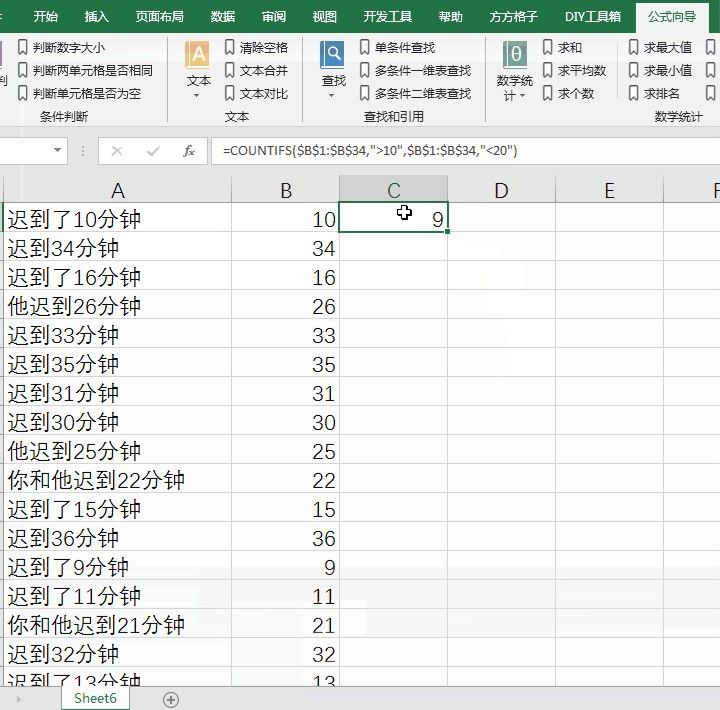
Task: Select cell containing 迟到了15分钟
Action: tap(118, 507)
